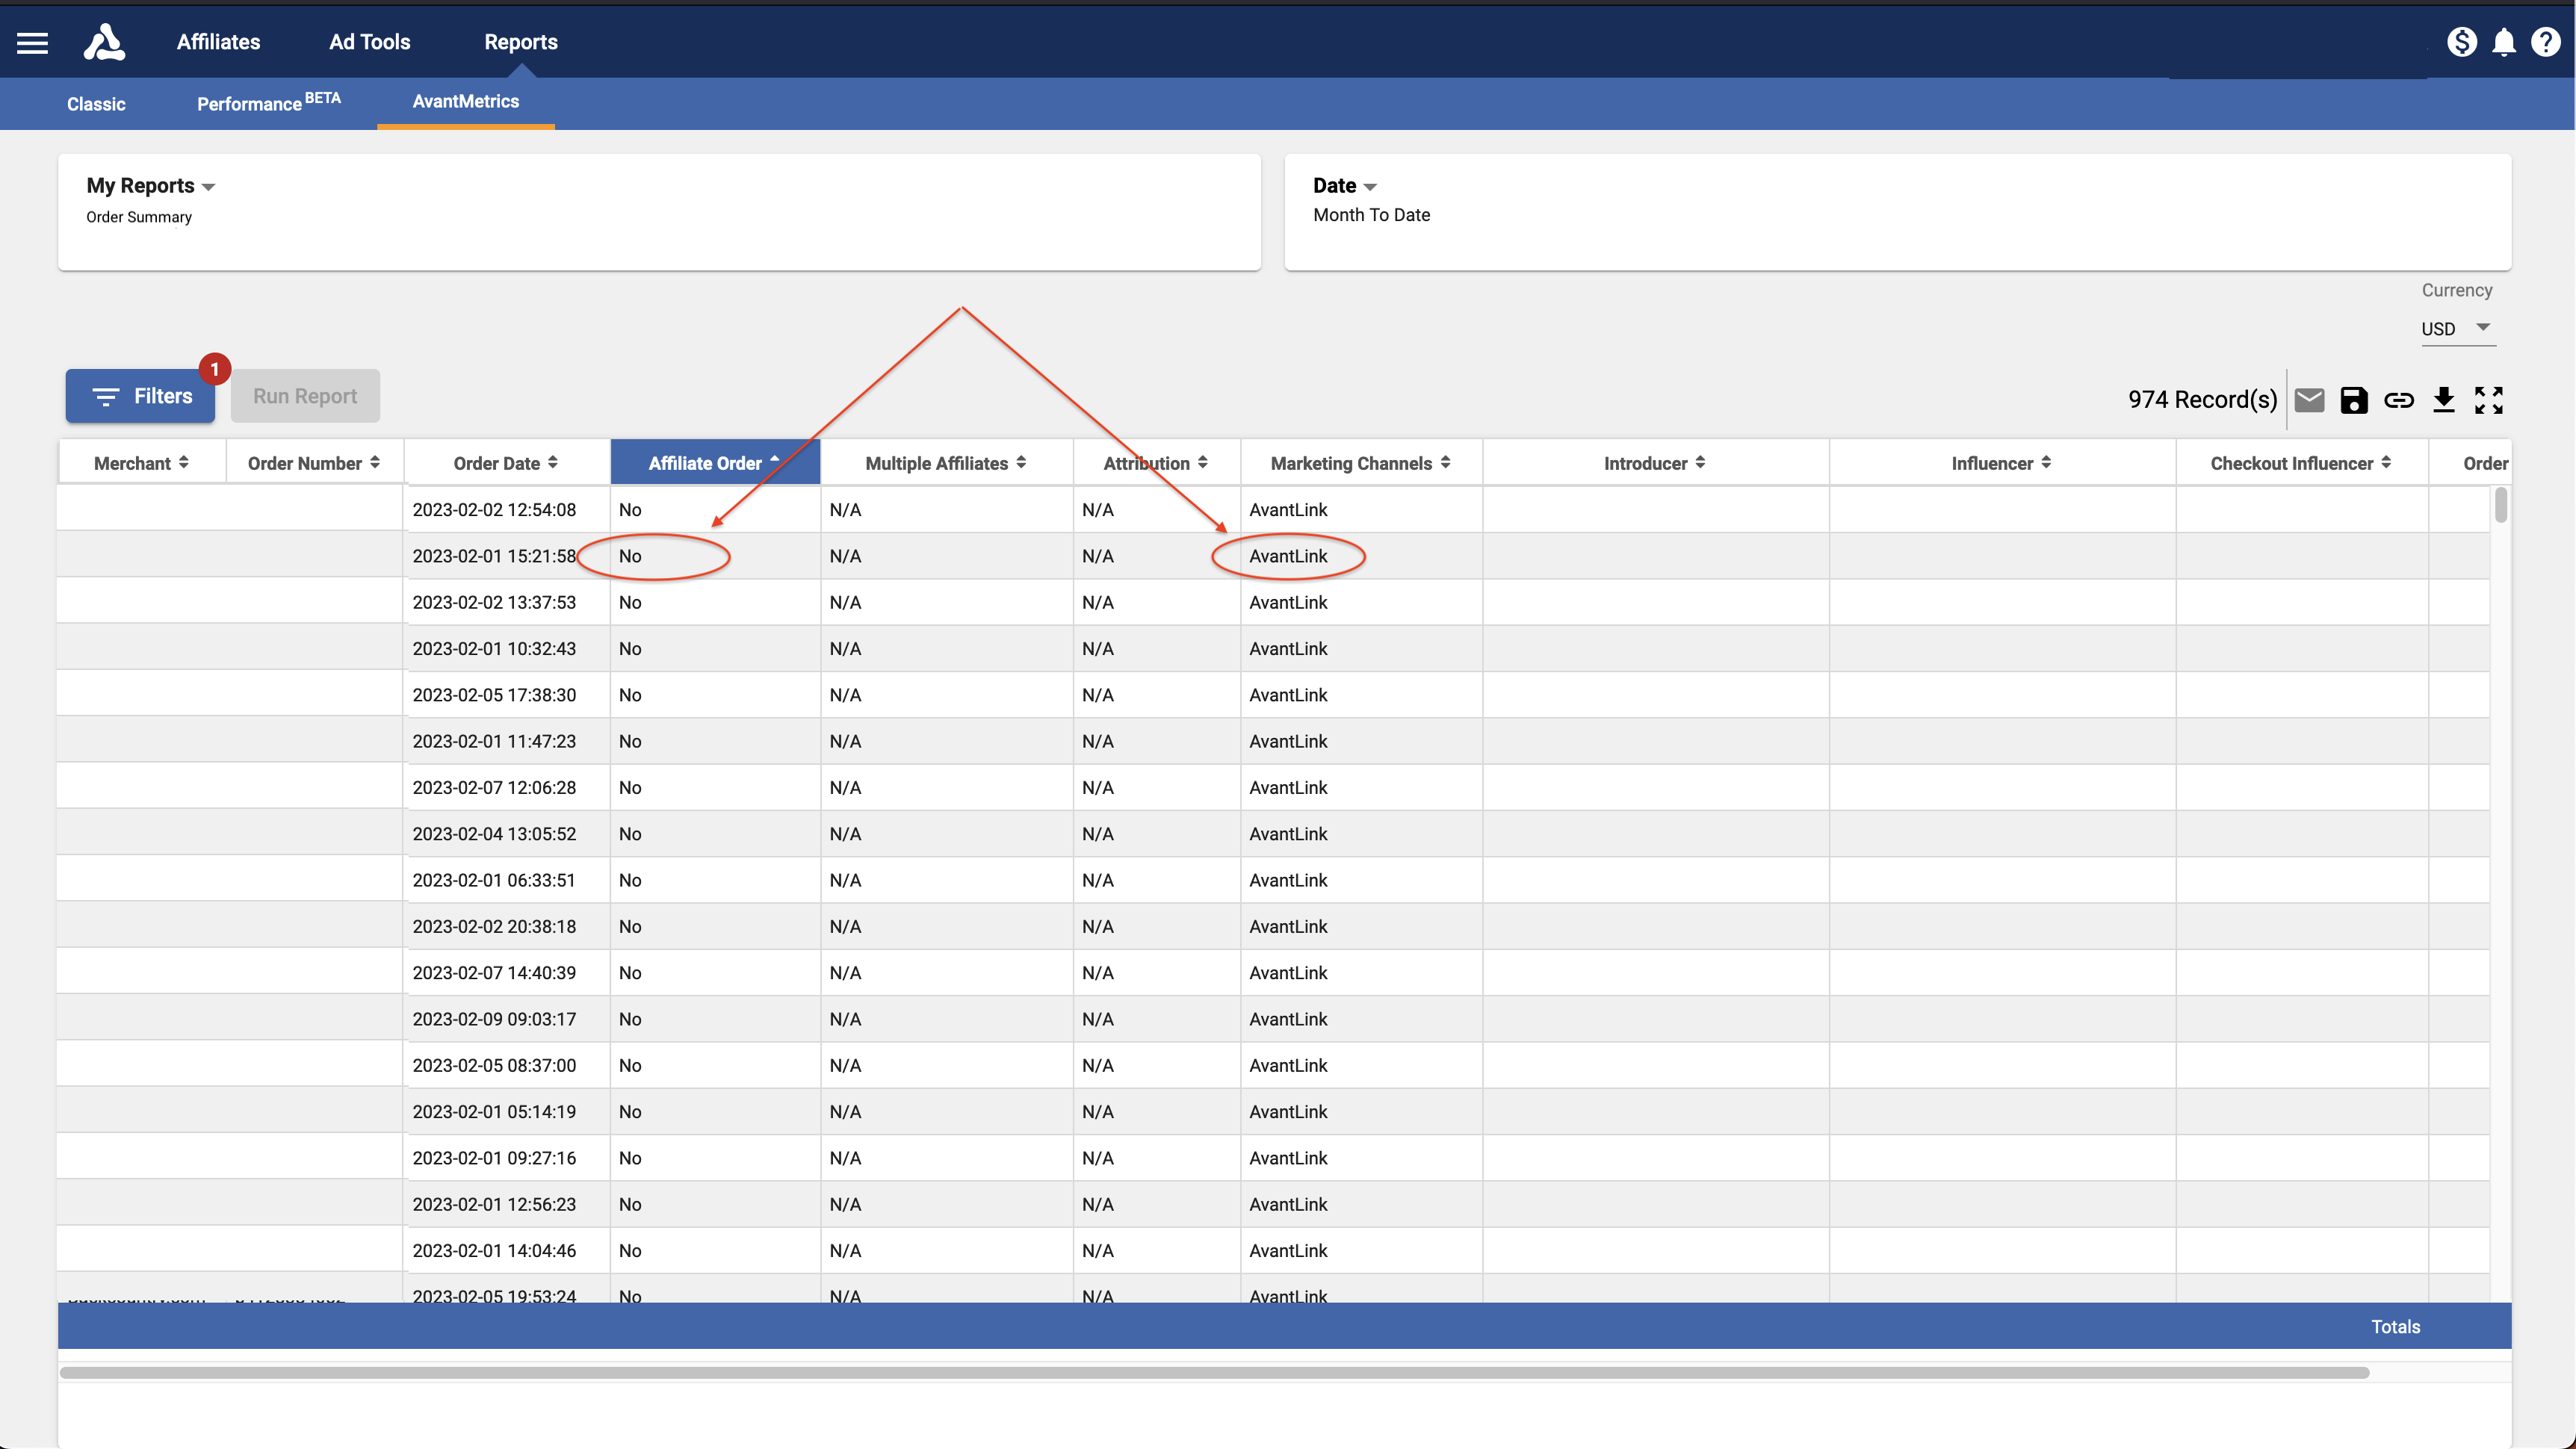Open the Reports menu

point(521,42)
